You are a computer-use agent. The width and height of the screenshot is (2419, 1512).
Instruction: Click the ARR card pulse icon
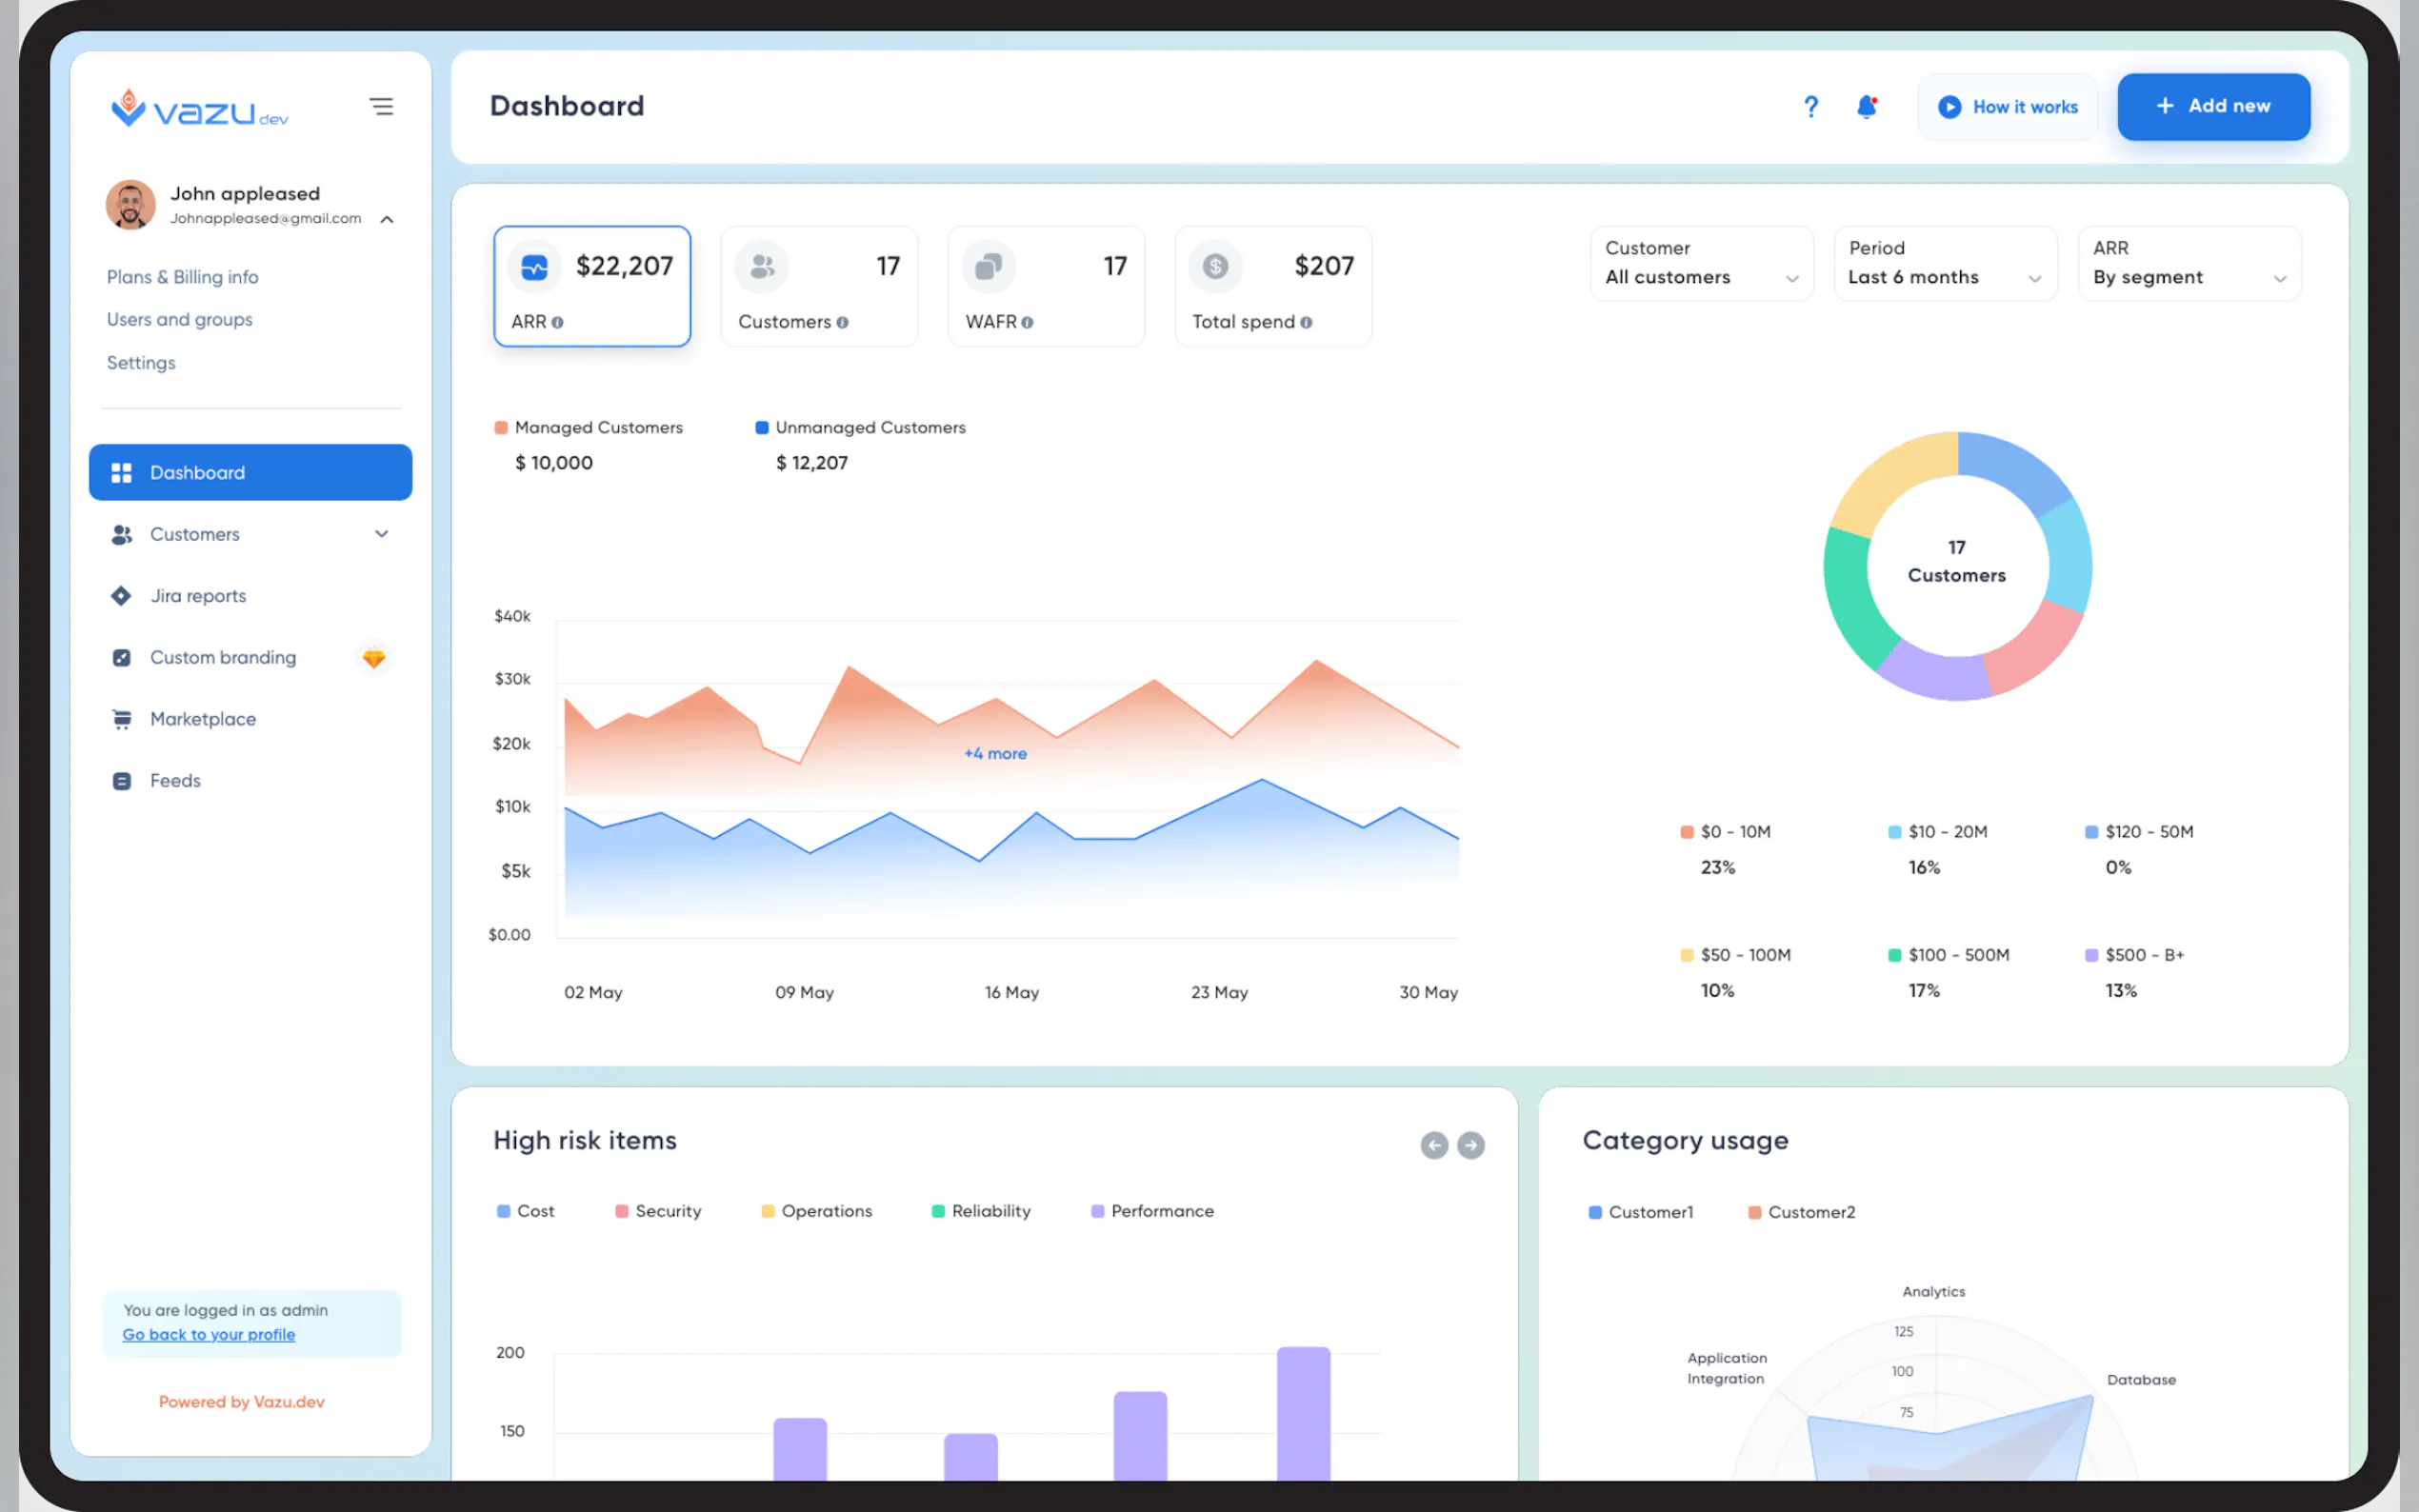(534, 267)
